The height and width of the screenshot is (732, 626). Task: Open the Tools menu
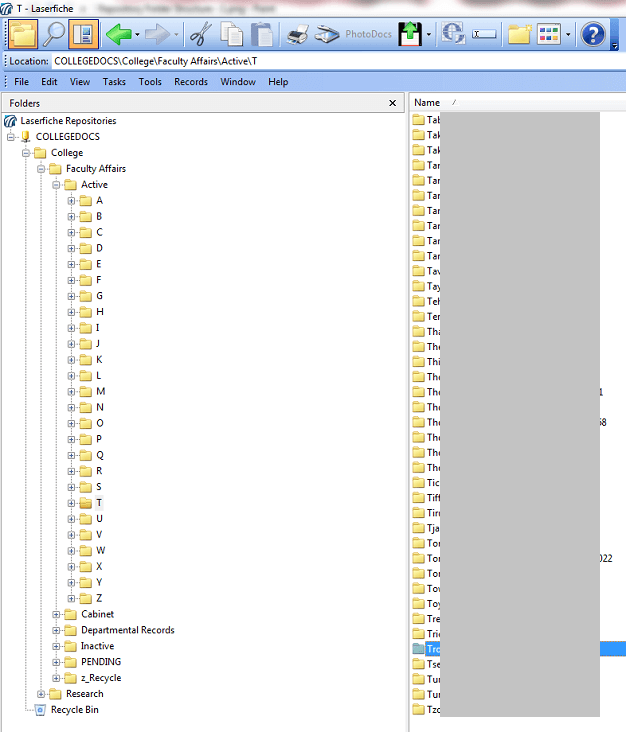(x=150, y=82)
